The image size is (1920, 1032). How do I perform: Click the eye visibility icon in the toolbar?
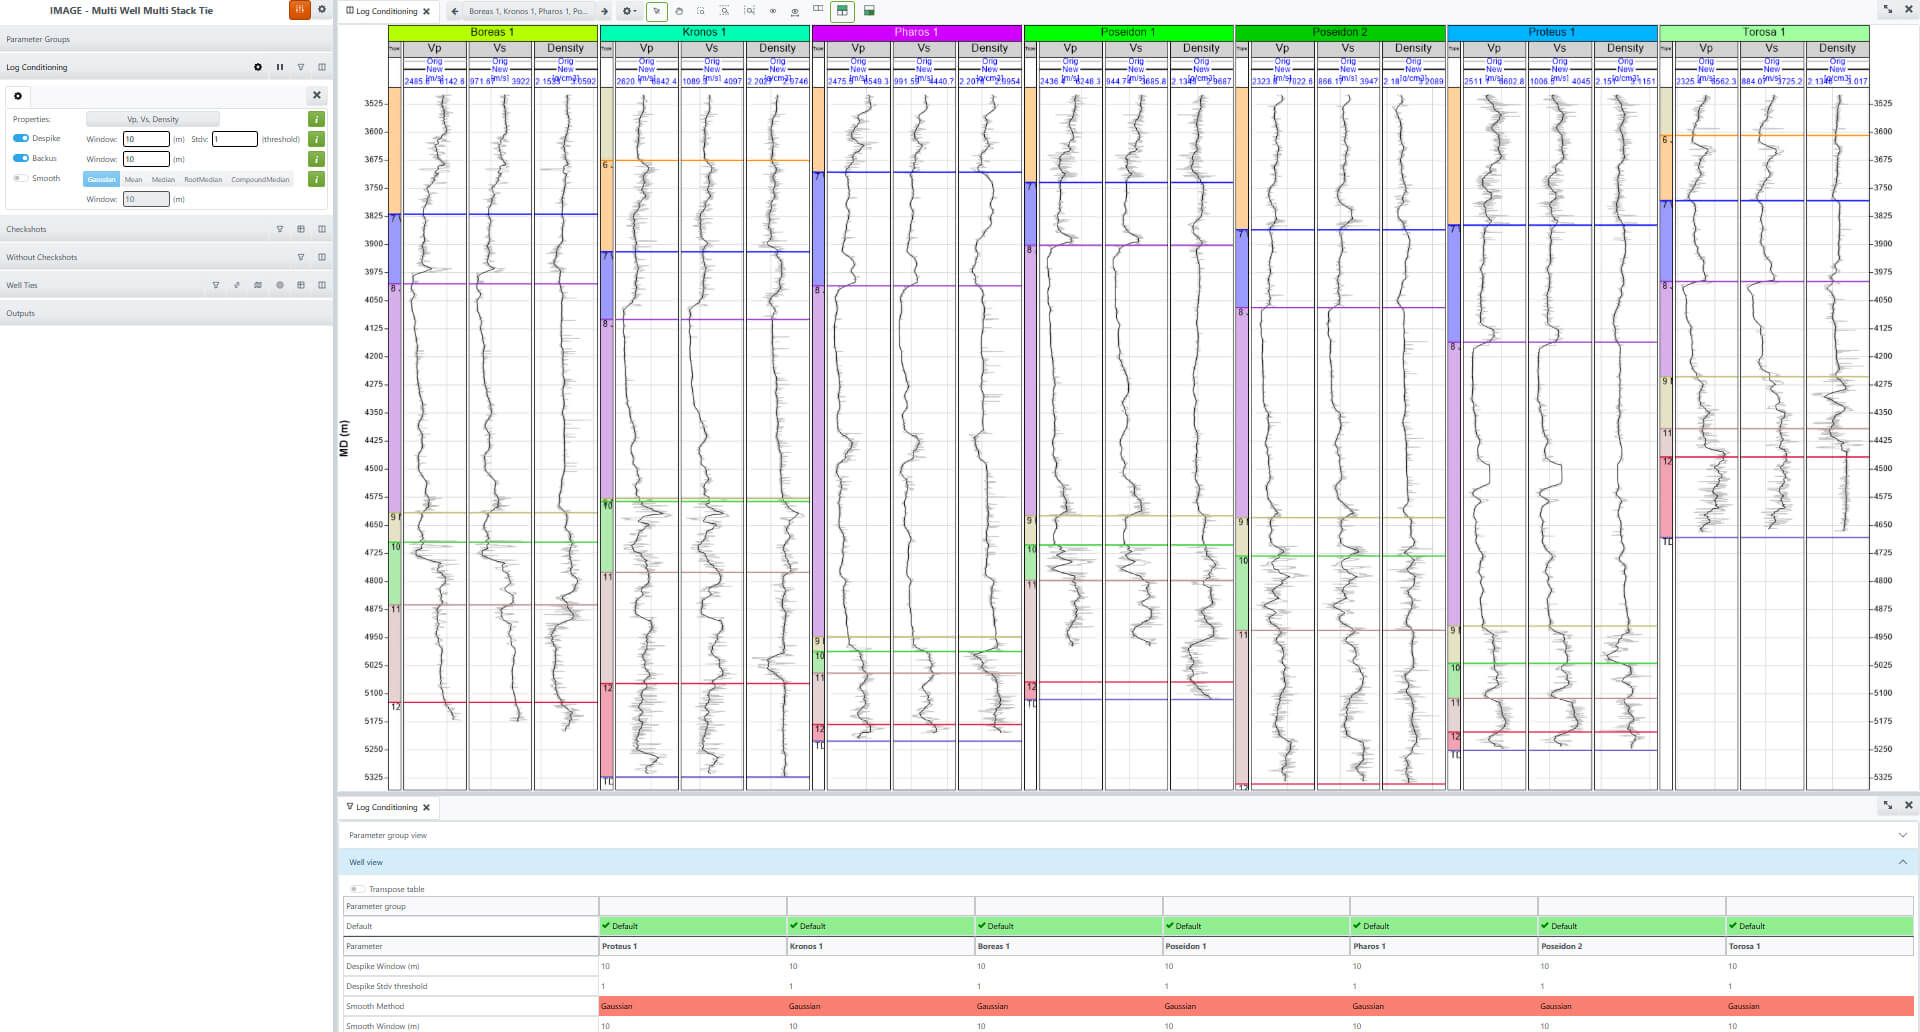click(771, 11)
